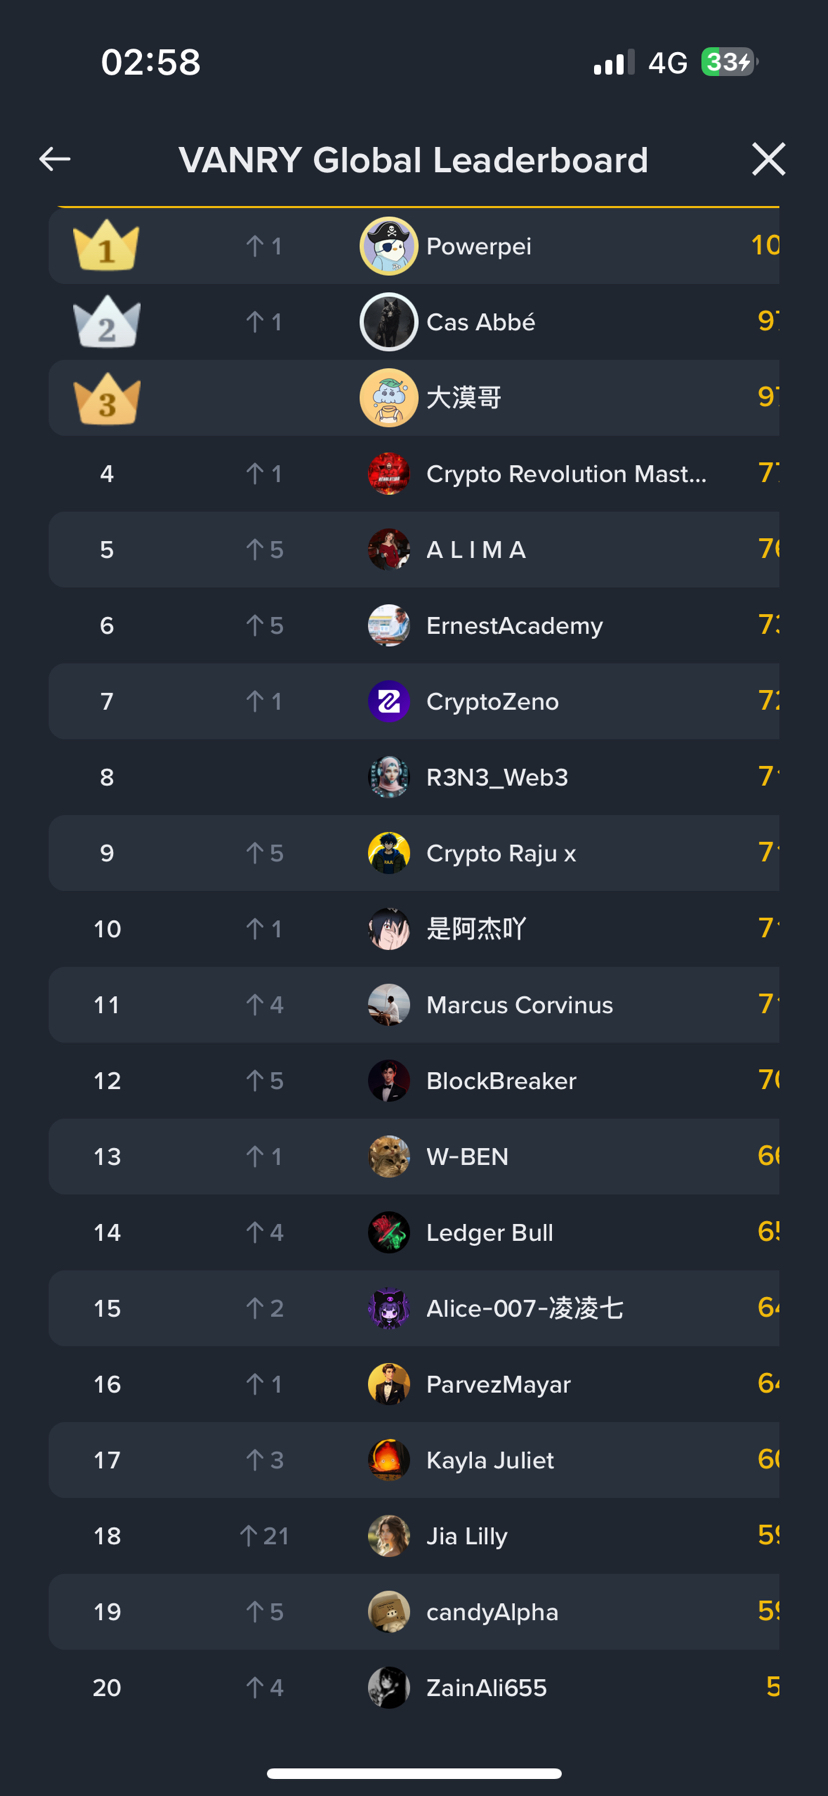The width and height of the screenshot is (828, 1796).
Task: Tap the back arrow icon
Action: 55,159
